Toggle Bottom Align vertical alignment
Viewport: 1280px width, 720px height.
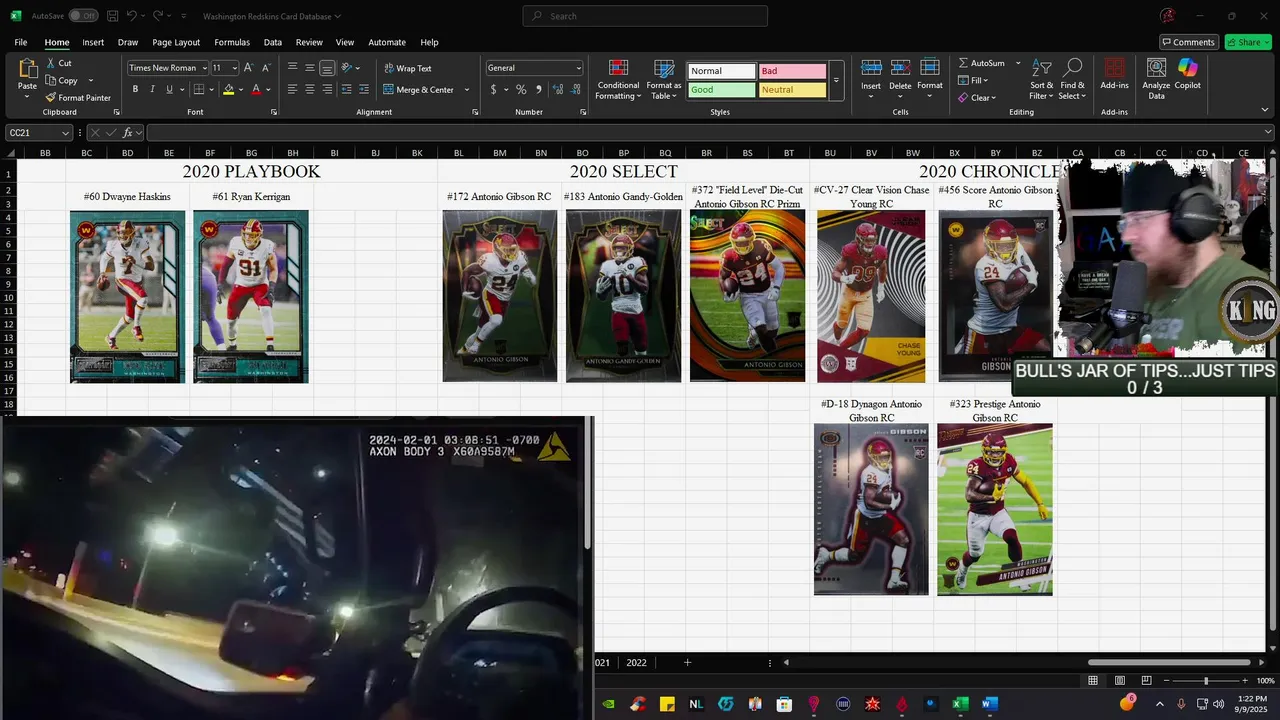pyautogui.click(x=327, y=68)
